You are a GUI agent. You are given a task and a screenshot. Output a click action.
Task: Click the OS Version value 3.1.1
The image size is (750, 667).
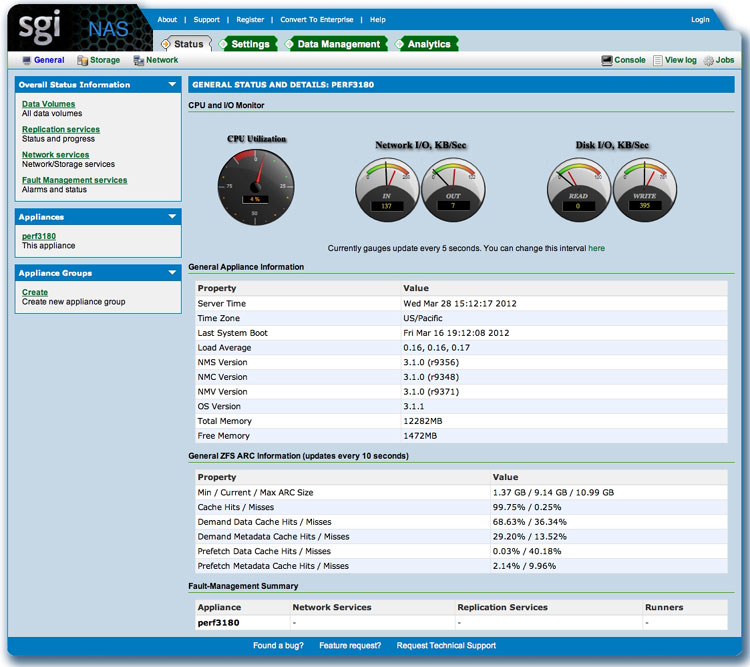tap(414, 406)
